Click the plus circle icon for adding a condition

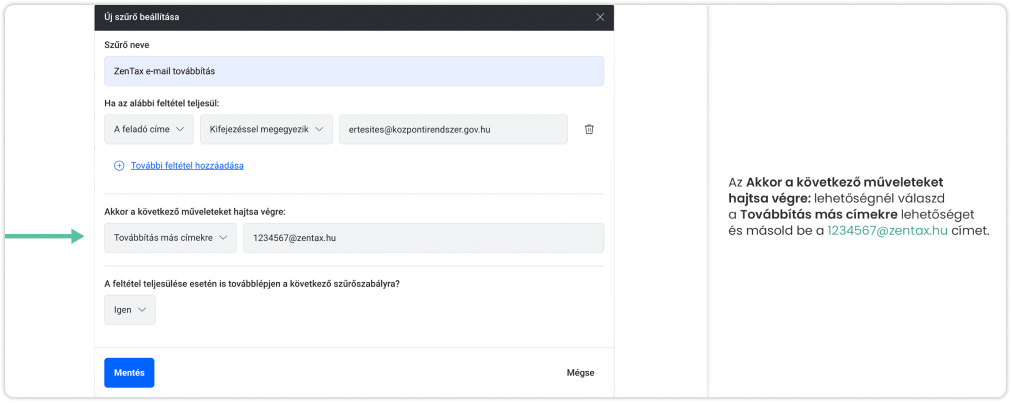(x=119, y=165)
